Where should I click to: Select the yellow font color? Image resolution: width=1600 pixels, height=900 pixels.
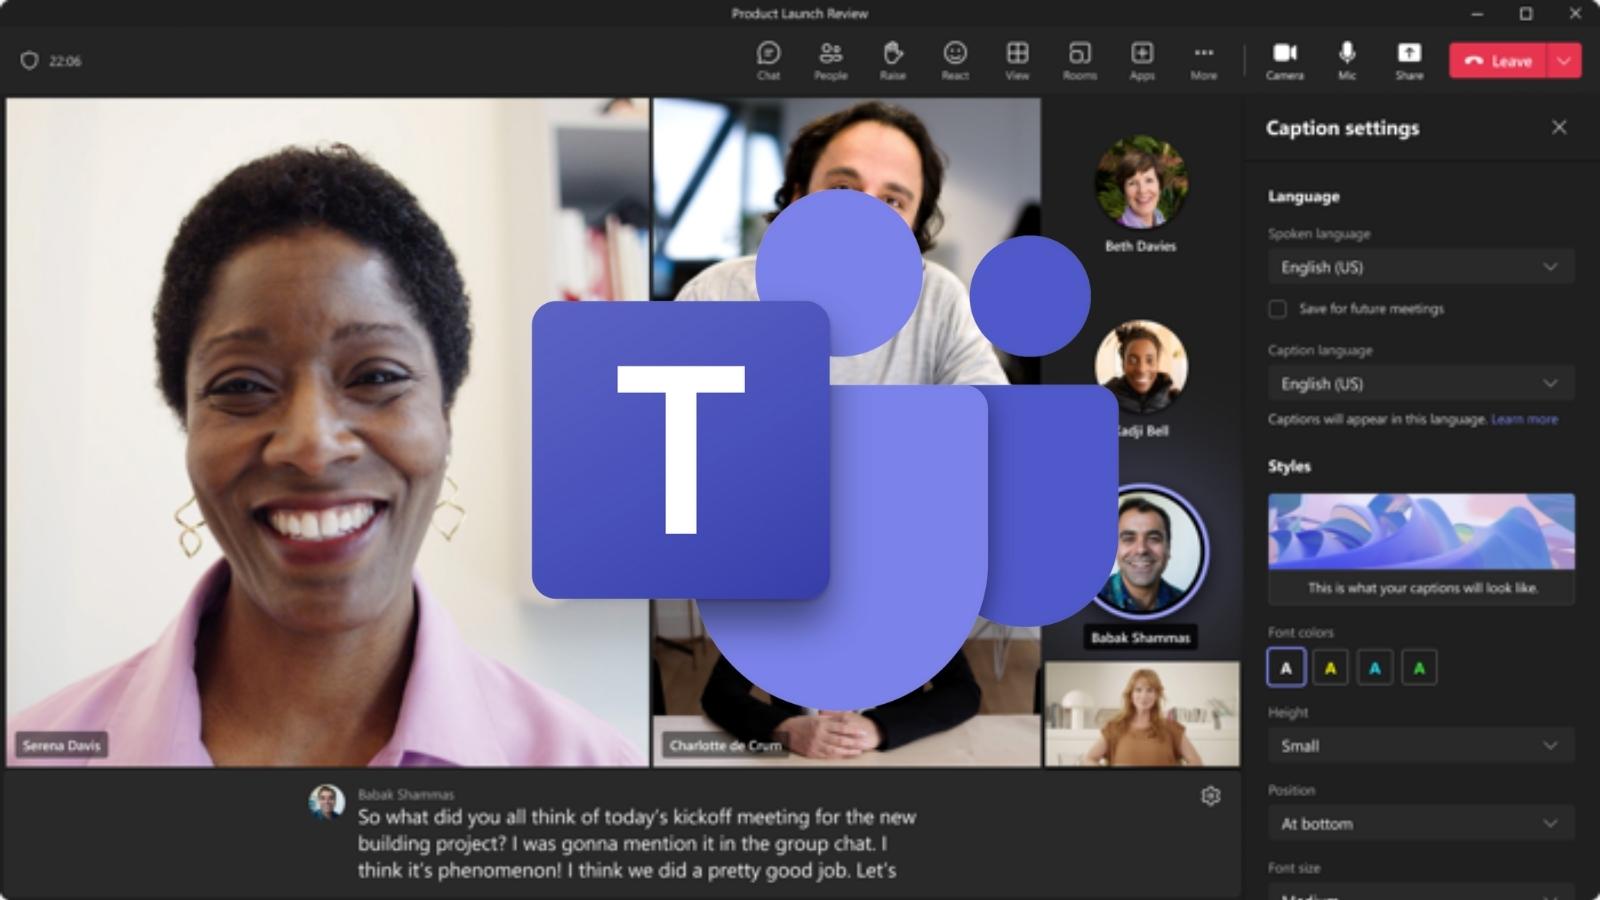tap(1330, 668)
